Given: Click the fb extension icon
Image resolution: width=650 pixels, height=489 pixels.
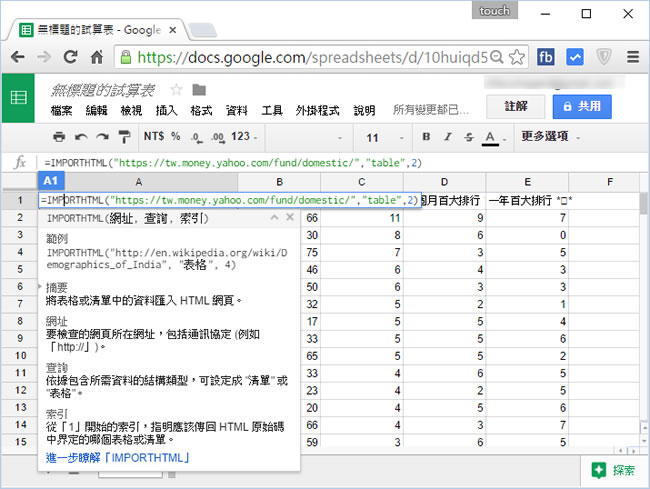Looking at the screenshot, I should [x=547, y=57].
